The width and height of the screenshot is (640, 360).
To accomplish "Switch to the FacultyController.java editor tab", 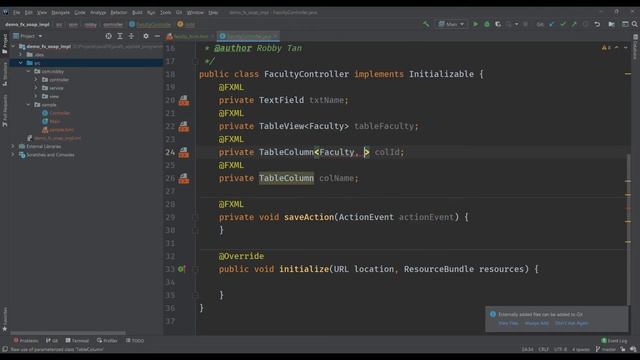I will tap(248, 36).
